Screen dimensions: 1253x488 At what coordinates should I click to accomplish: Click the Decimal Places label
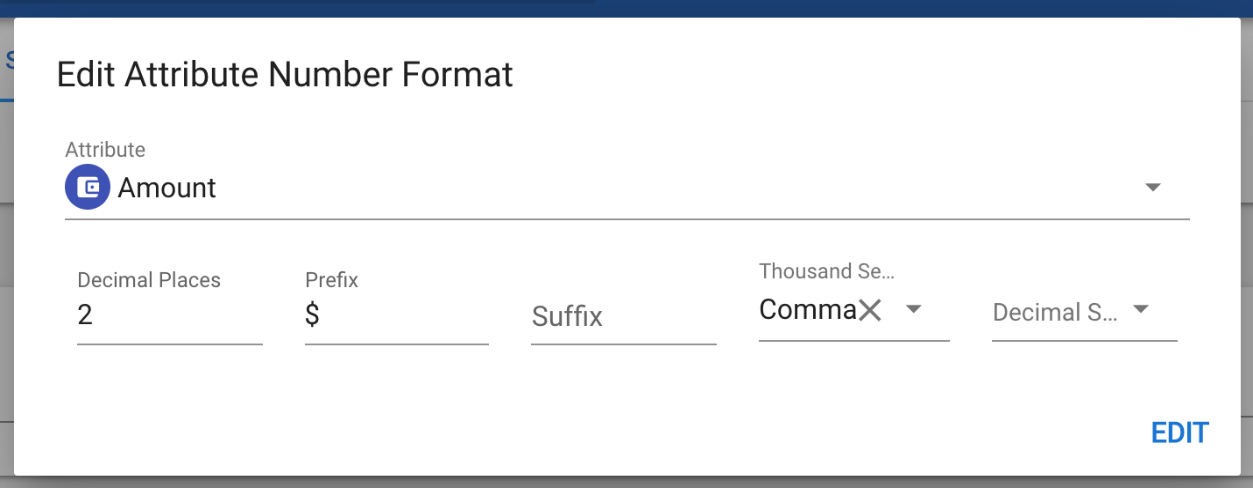[148, 280]
